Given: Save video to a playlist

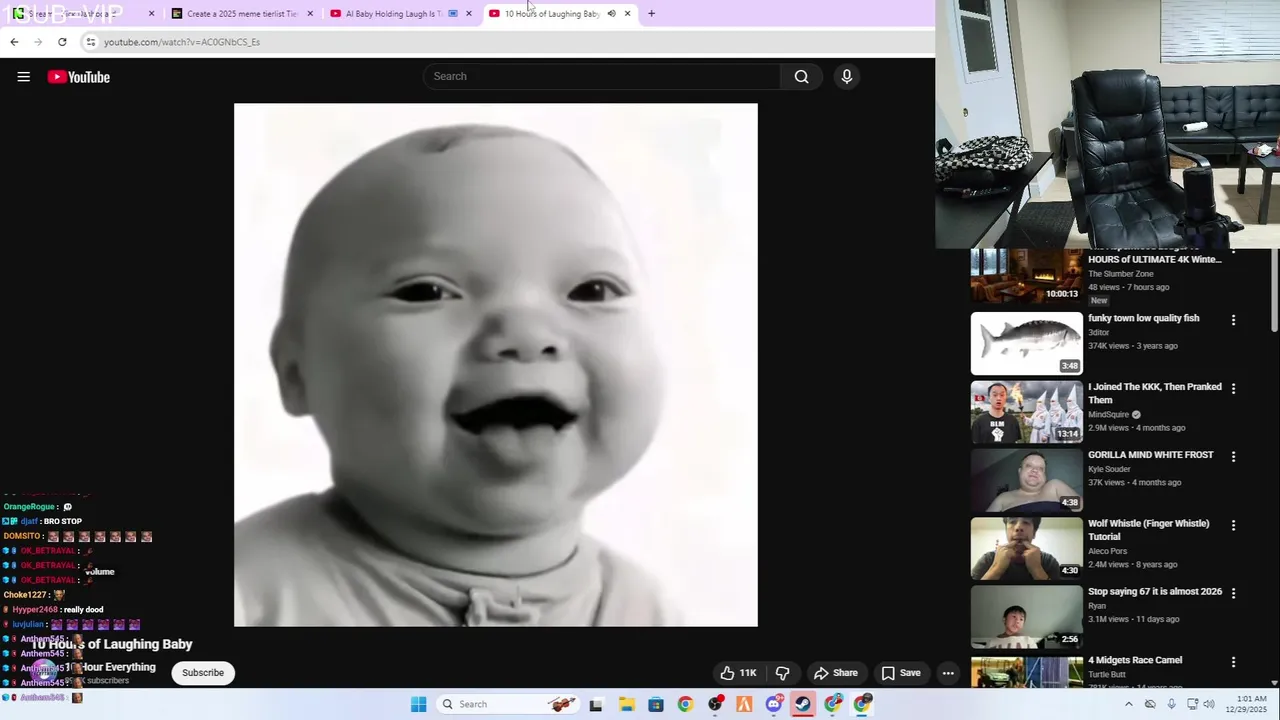Looking at the screenshot, I should pyautogui.click(x=901, y=673).
